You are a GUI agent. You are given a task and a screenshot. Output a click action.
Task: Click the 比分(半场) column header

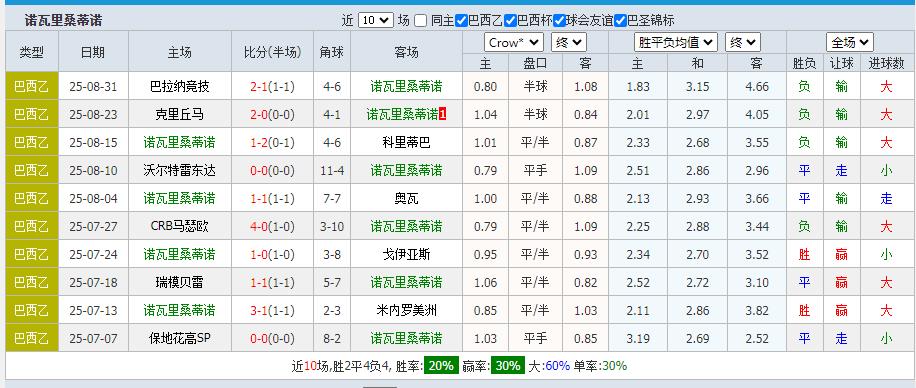click(x=272, y=52)
